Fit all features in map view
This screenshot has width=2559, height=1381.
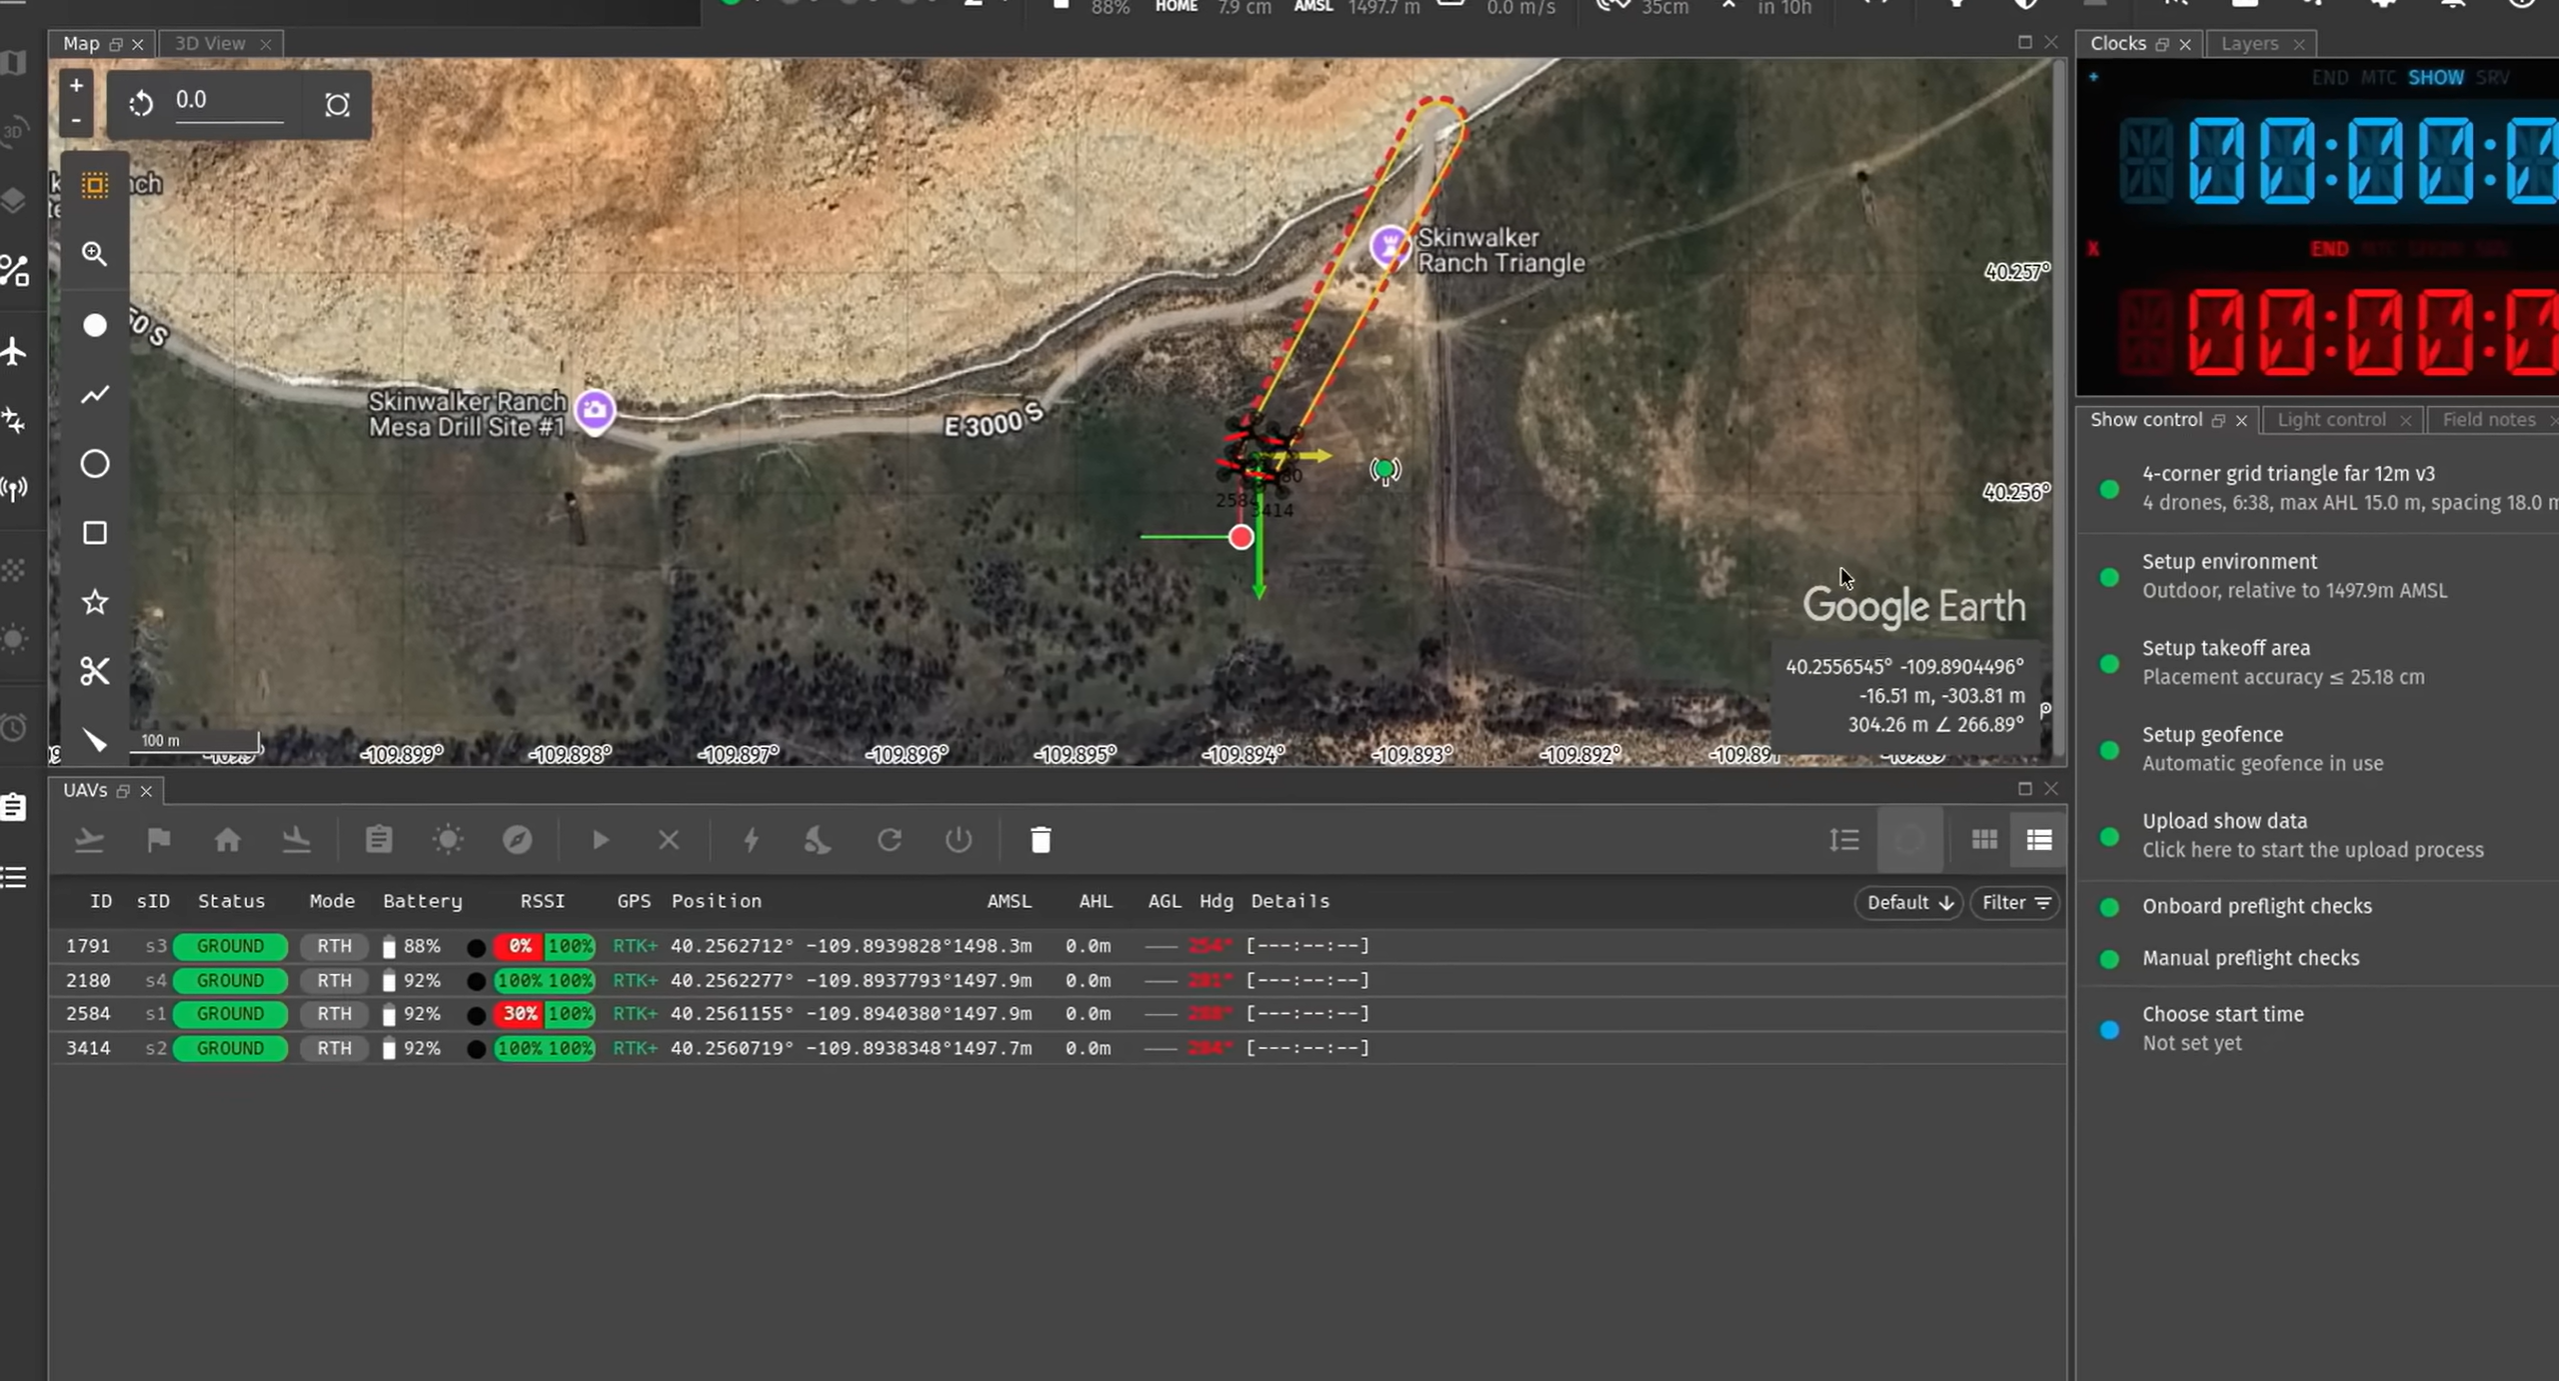[x=338, y=105]
